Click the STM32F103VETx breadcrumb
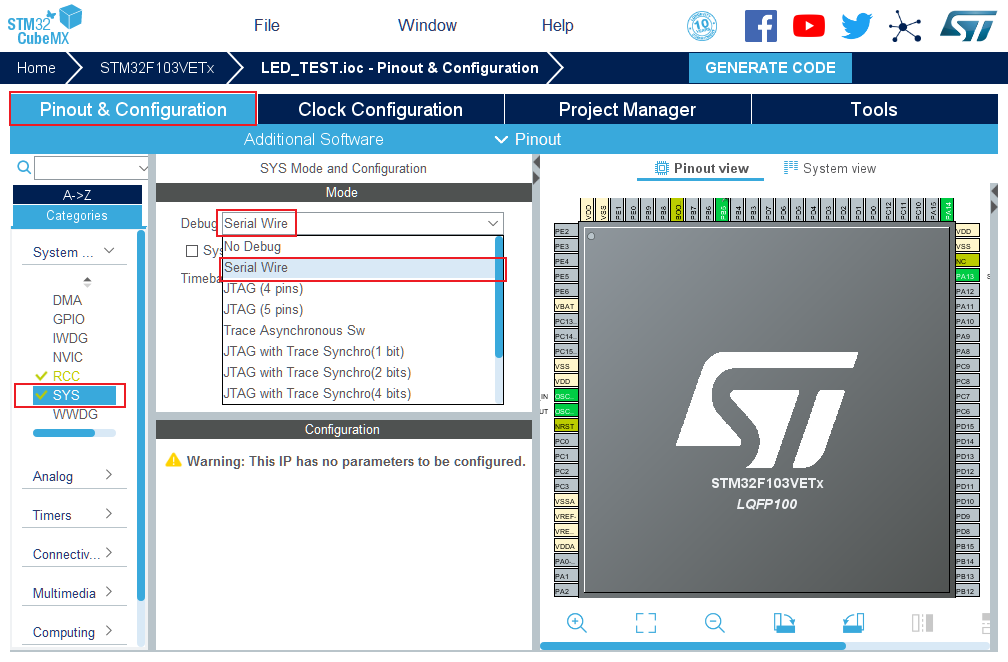1008x662 pixels. point(157,68)
